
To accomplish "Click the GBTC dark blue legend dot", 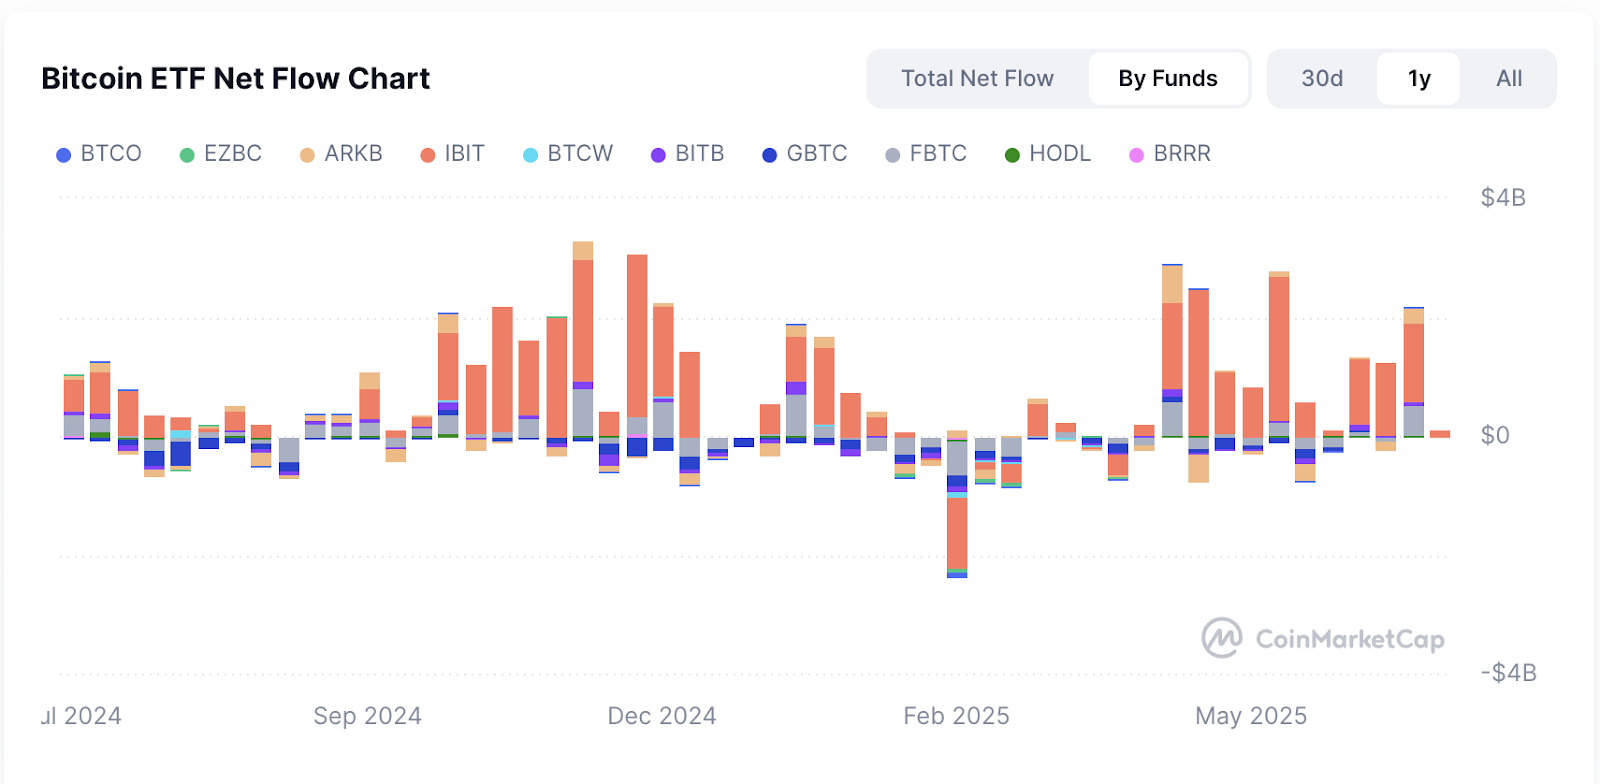I will pos(769,155).
